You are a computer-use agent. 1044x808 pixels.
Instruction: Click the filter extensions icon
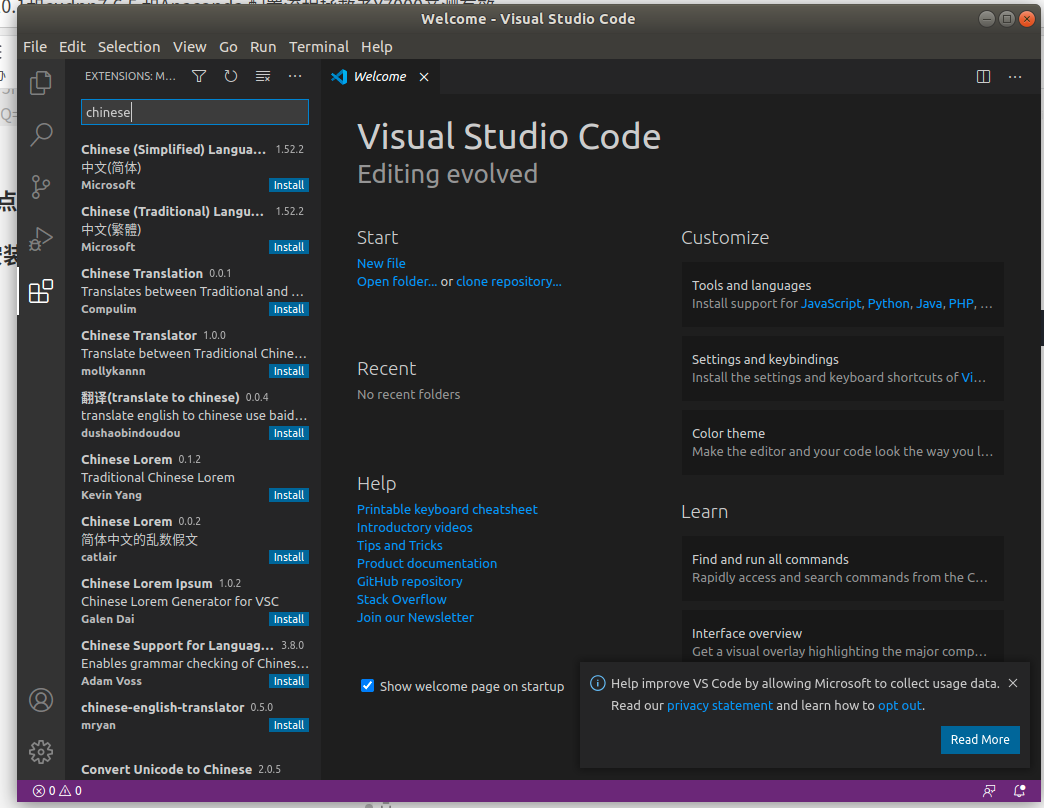199,76
